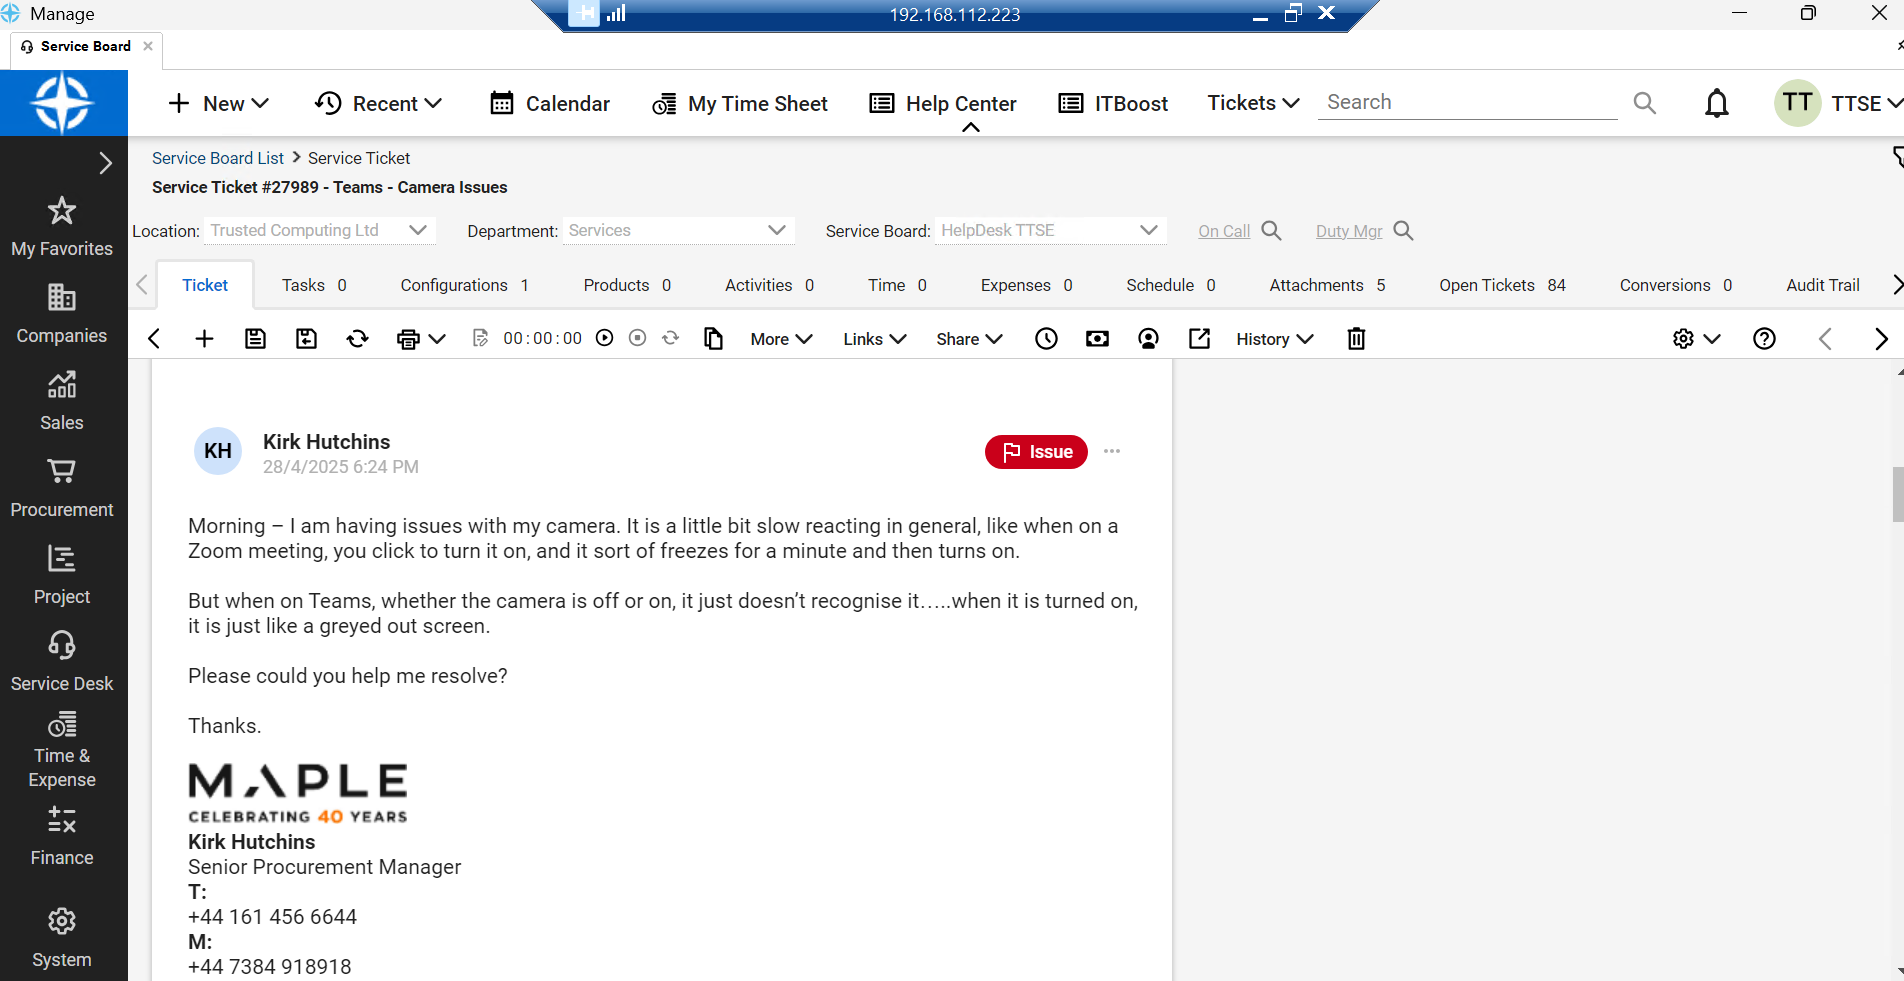Click the search magnifier icon
The width and height of the screenshot is (1904, 981).
click(1645, 102)
